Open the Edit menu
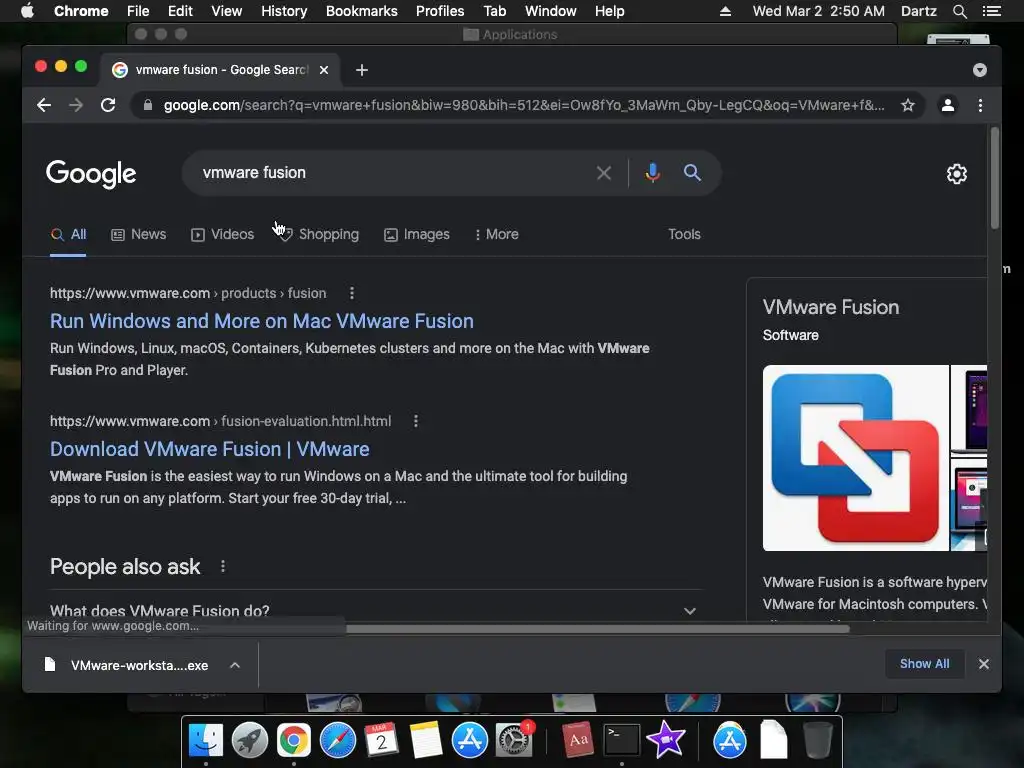1024x768 pixels. (180, 11)
